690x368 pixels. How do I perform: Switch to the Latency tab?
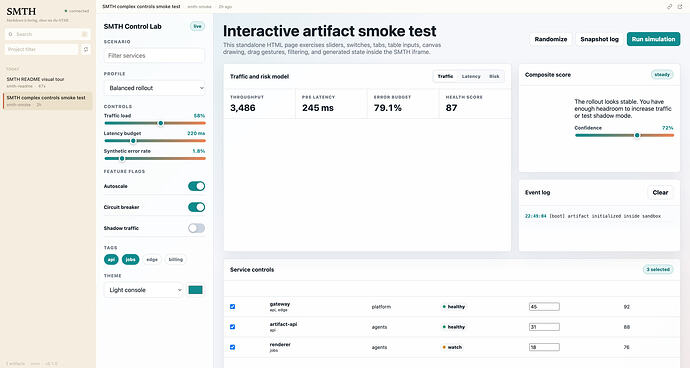471,76
